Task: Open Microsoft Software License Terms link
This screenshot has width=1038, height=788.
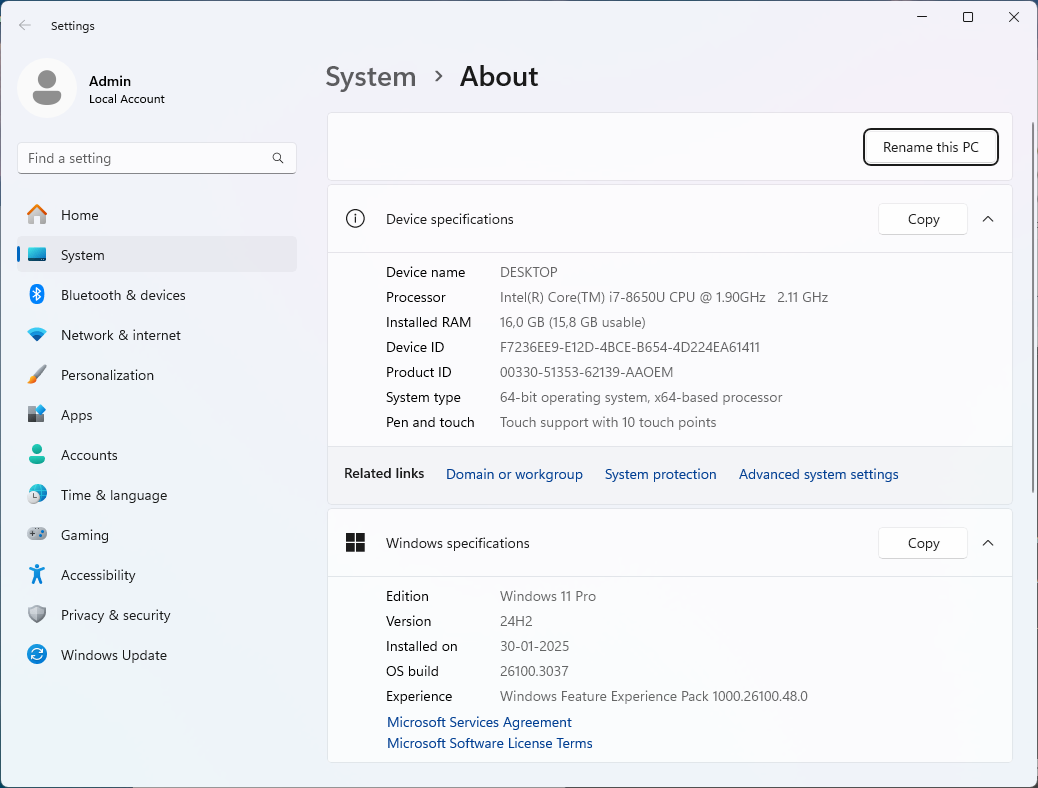Action: 489,743
